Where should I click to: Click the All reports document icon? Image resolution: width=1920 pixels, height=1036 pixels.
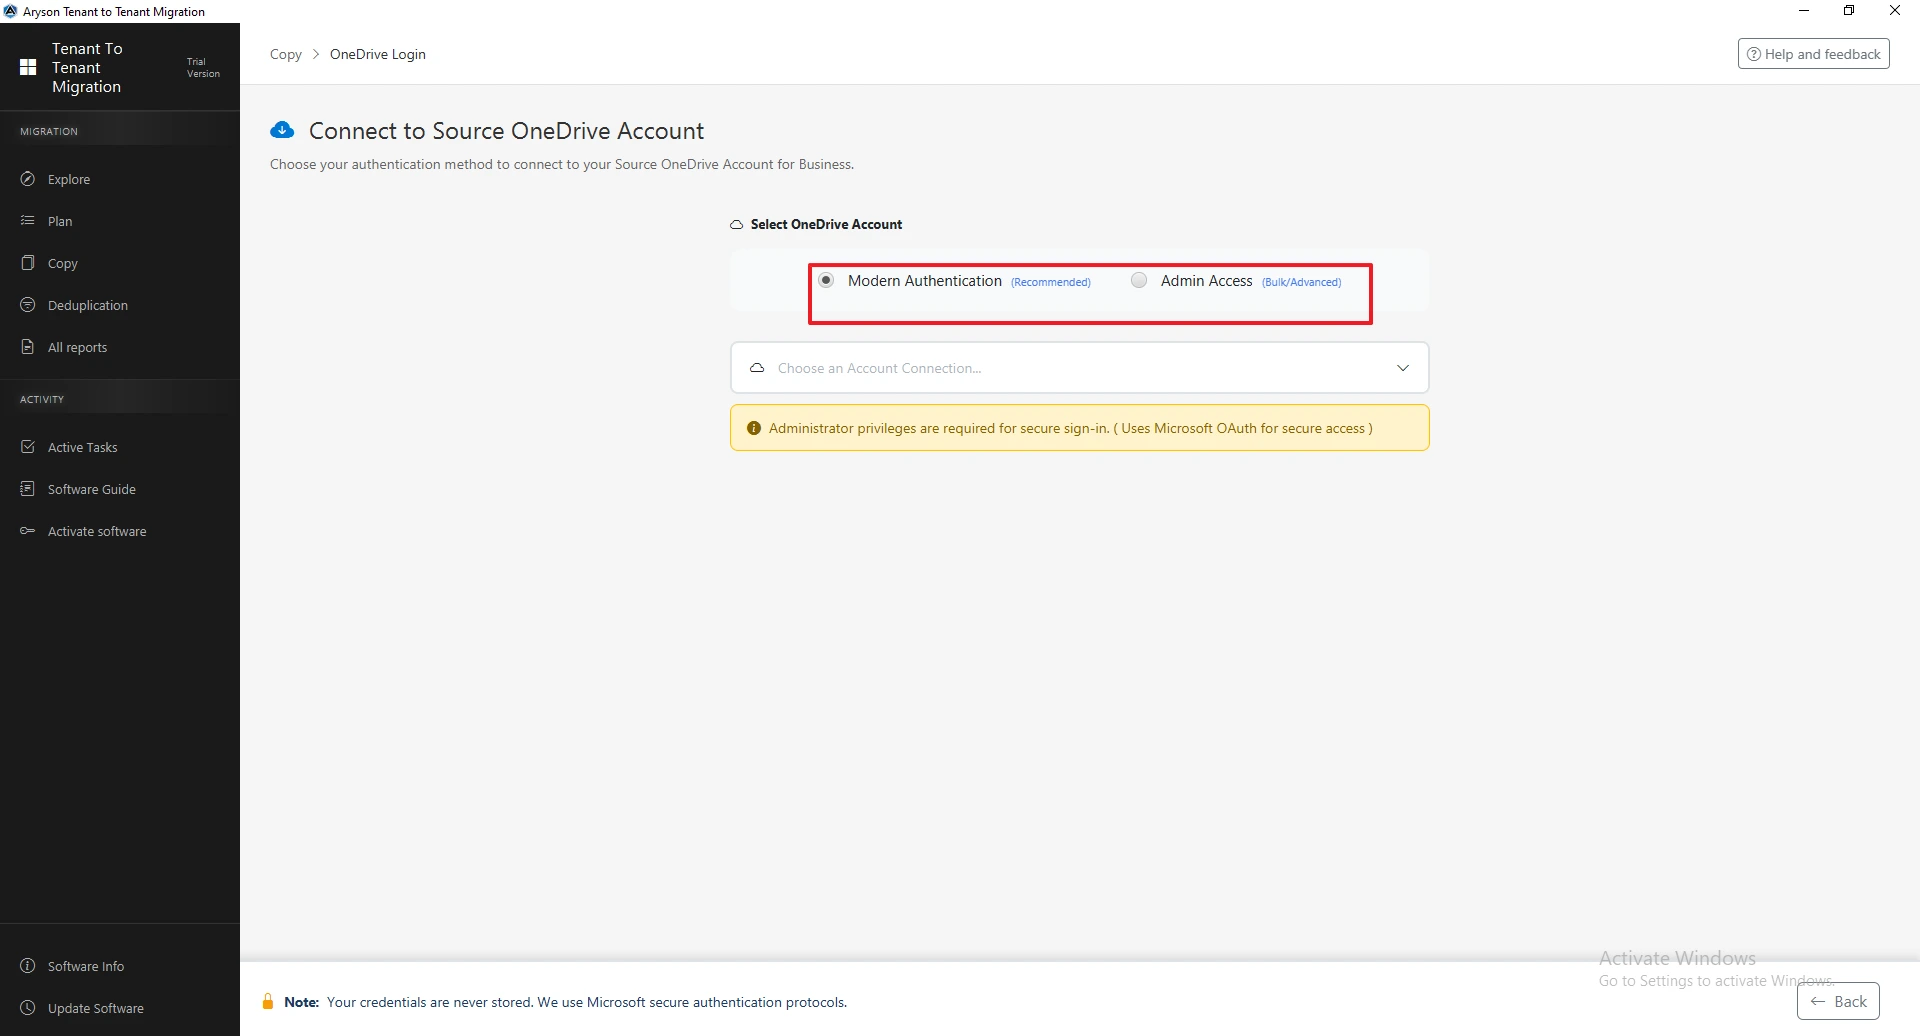click(x=28, y=347)
